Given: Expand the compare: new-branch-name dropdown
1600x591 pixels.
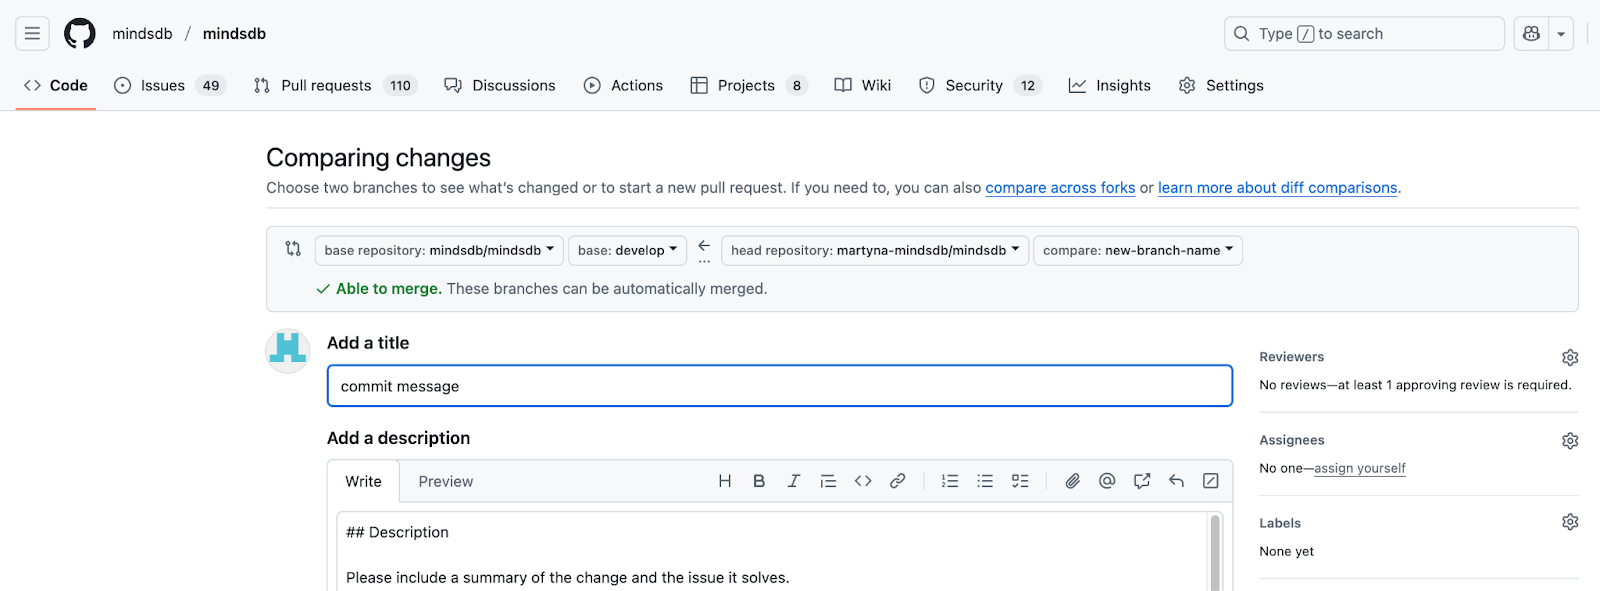Looking at the screenshot, I should 1138,250.
